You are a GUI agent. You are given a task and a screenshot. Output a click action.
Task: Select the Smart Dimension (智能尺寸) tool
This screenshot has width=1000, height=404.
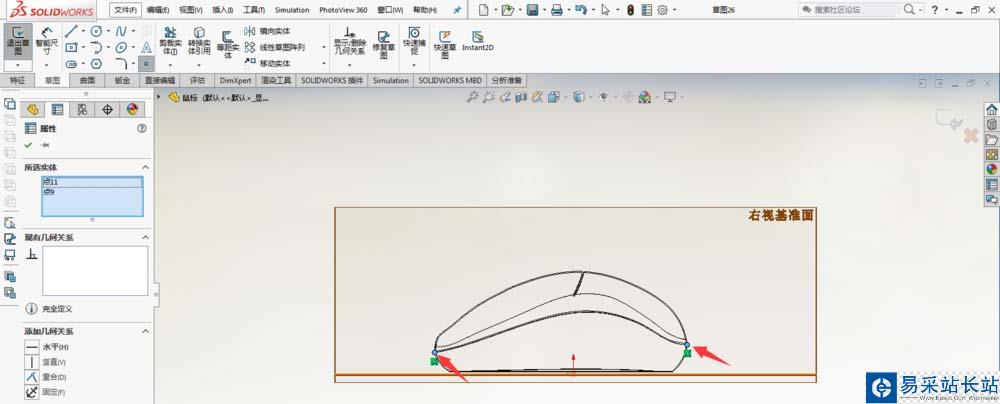pyautogui.click(x=46, y=41)
